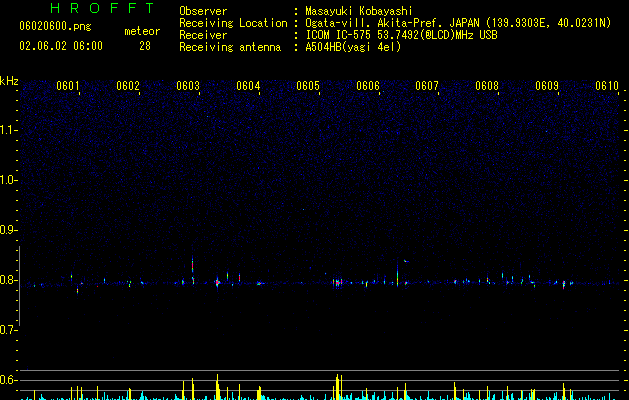Click the 0606 time marker
Screen dimensions: 629x400
click(x=368, y=86)
